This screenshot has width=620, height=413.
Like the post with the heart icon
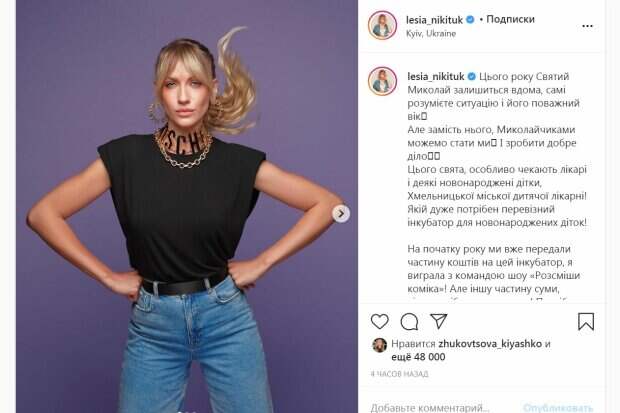click(380, 321)
